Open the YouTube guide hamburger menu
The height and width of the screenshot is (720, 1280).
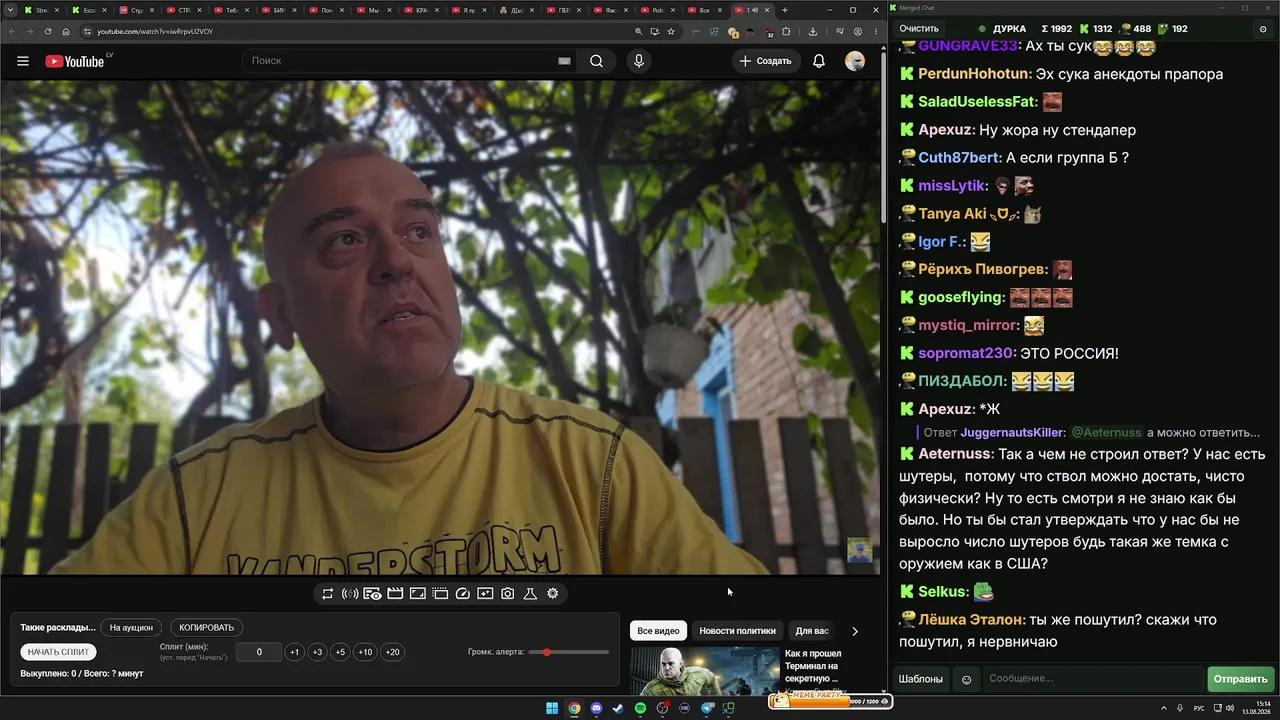tap(23, 61)
